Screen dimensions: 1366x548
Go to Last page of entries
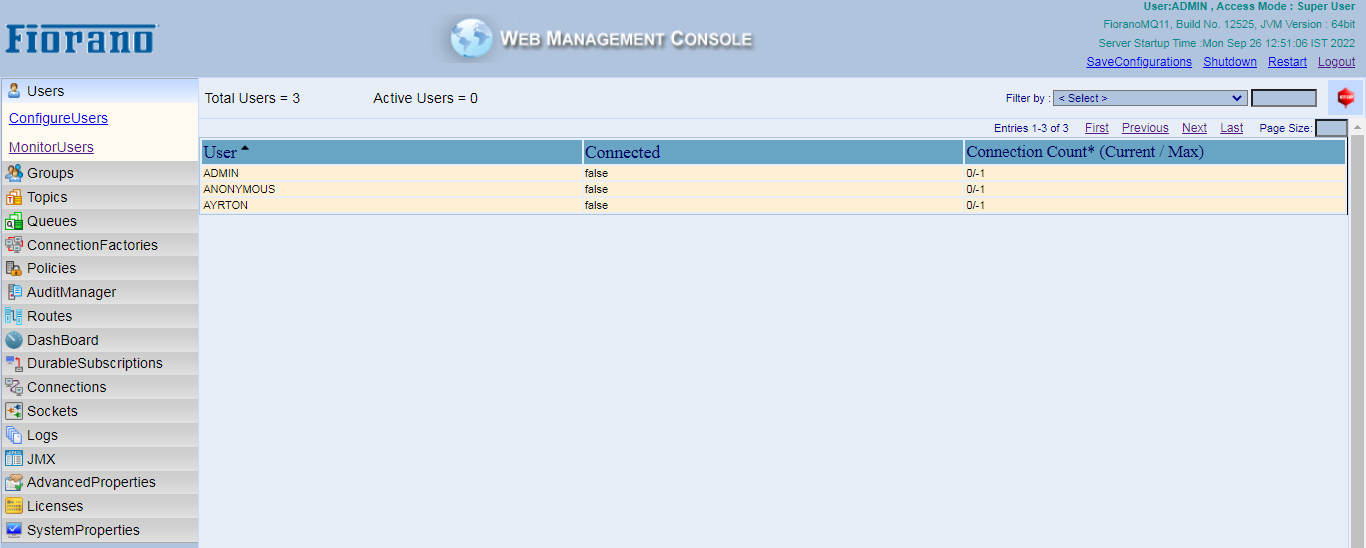click(x=1232, y=128)
